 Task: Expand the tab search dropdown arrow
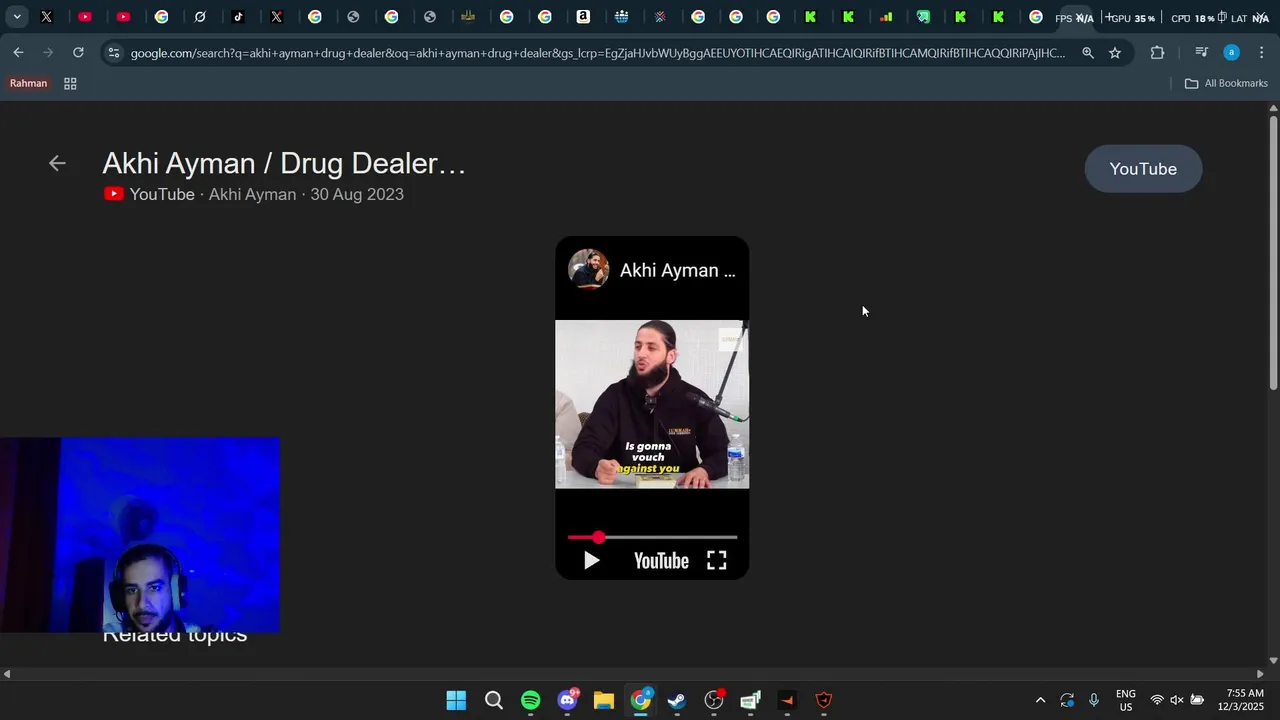click(x=17, y=17)
